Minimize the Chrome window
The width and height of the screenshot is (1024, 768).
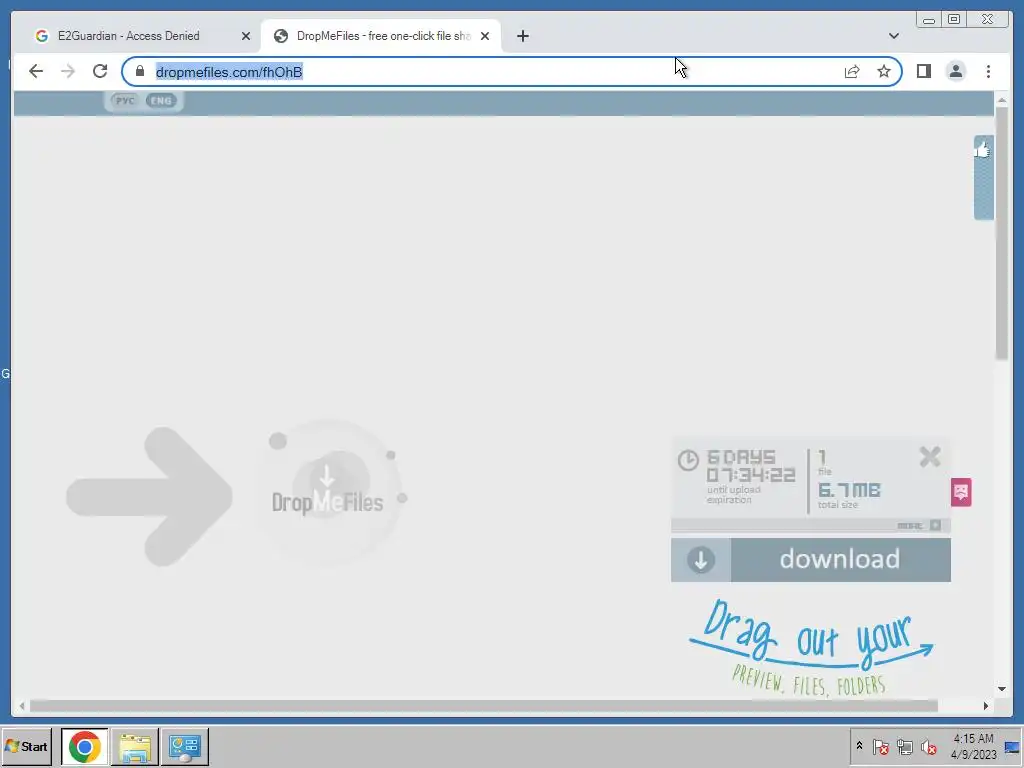coord(929,20)
